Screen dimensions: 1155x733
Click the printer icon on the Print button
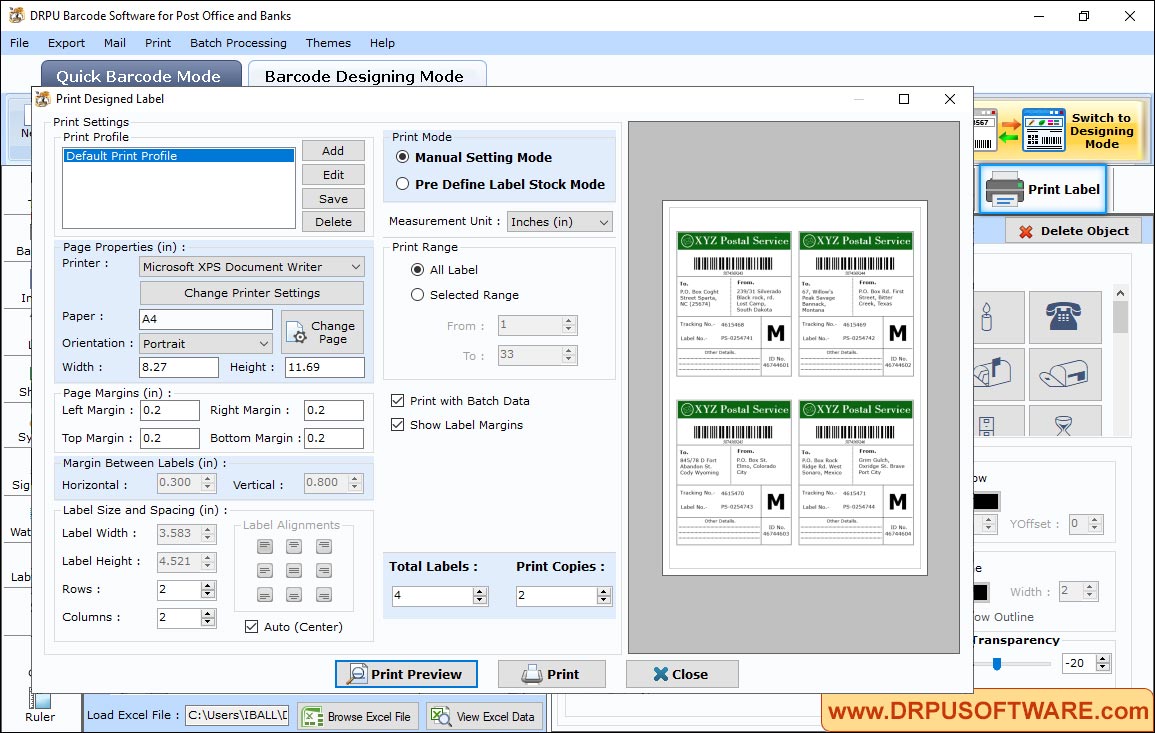pos(532,673)
